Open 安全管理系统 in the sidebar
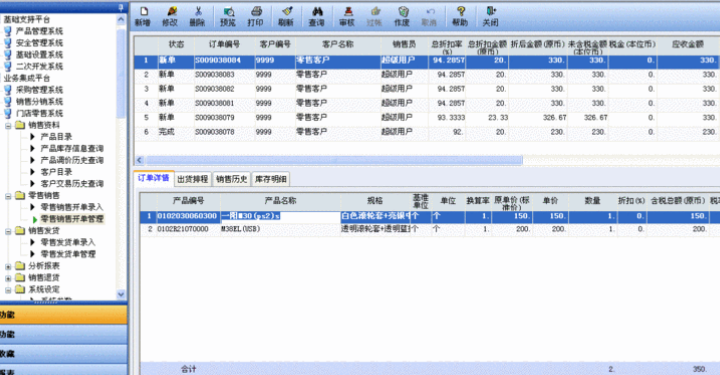Screen dimensions: 720x375 (39, 43)
